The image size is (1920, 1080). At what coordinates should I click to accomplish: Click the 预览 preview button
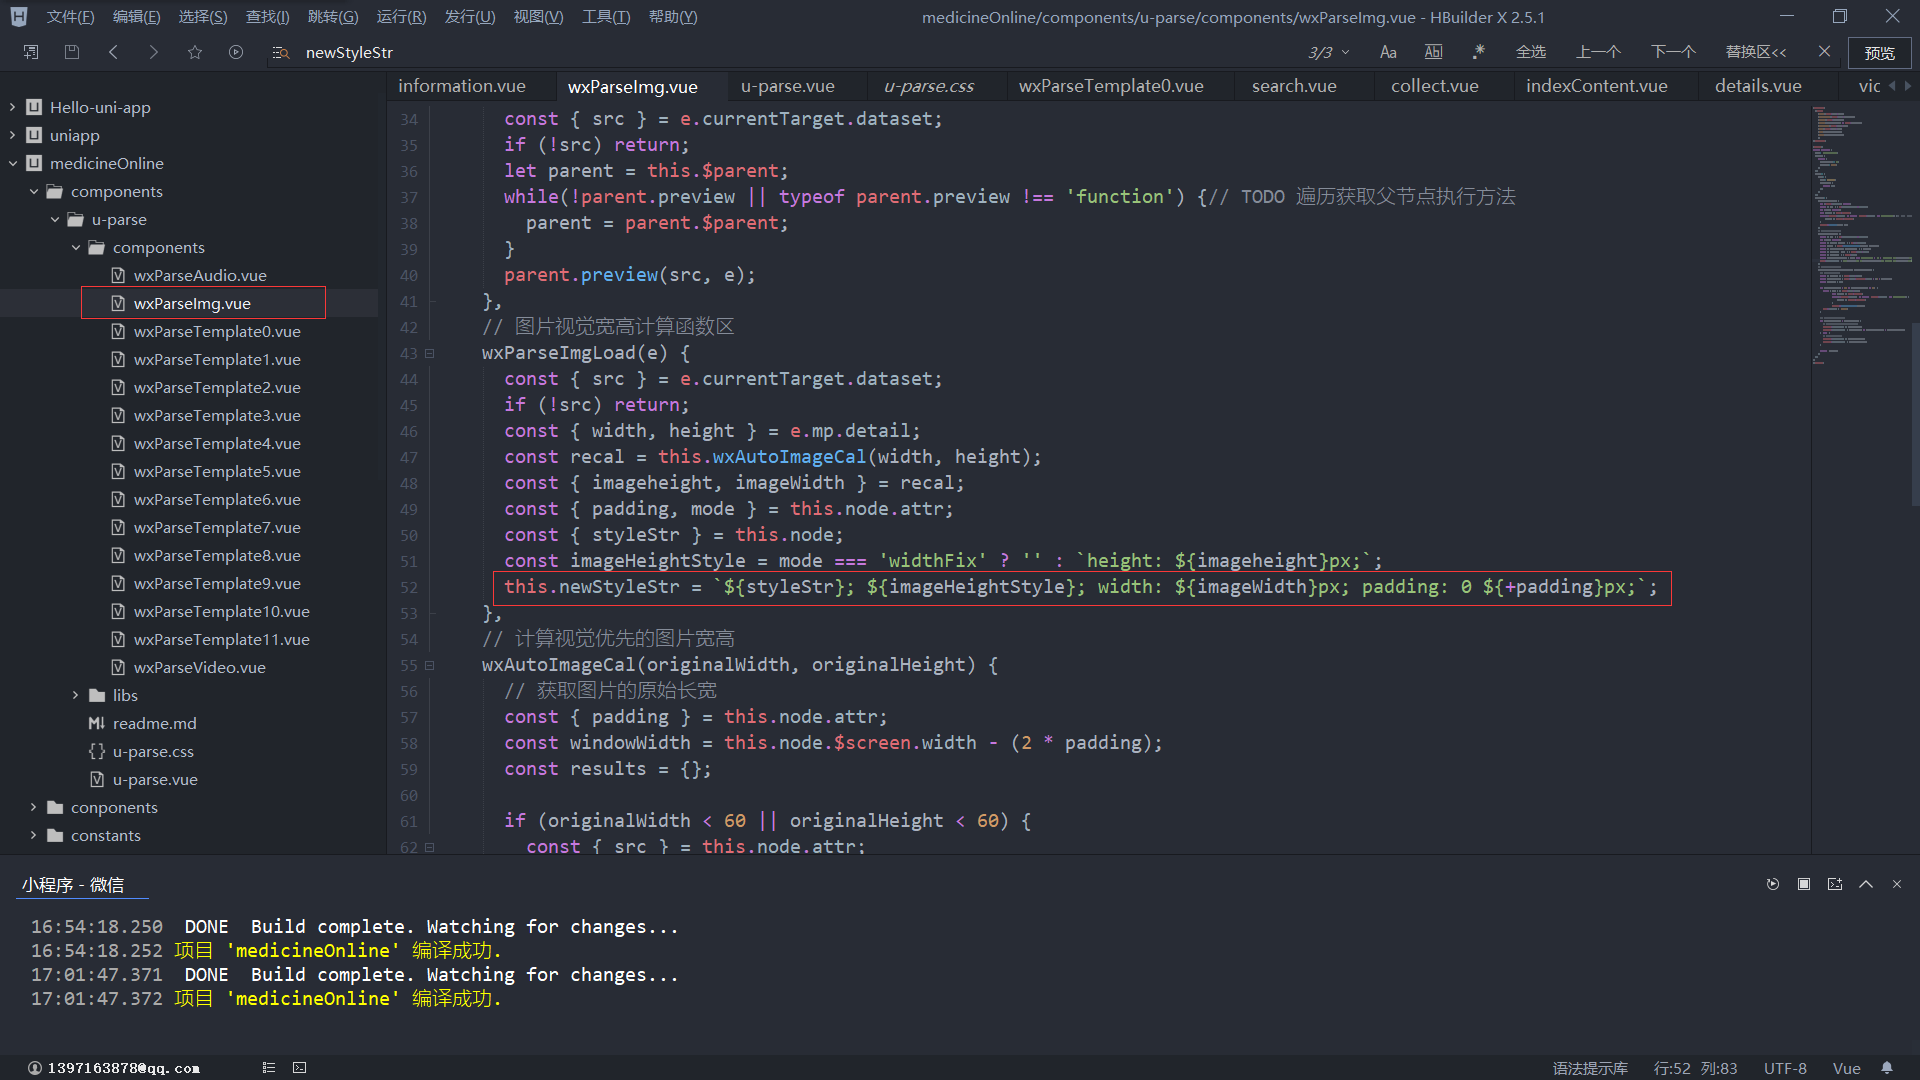tap(1879, 53)
